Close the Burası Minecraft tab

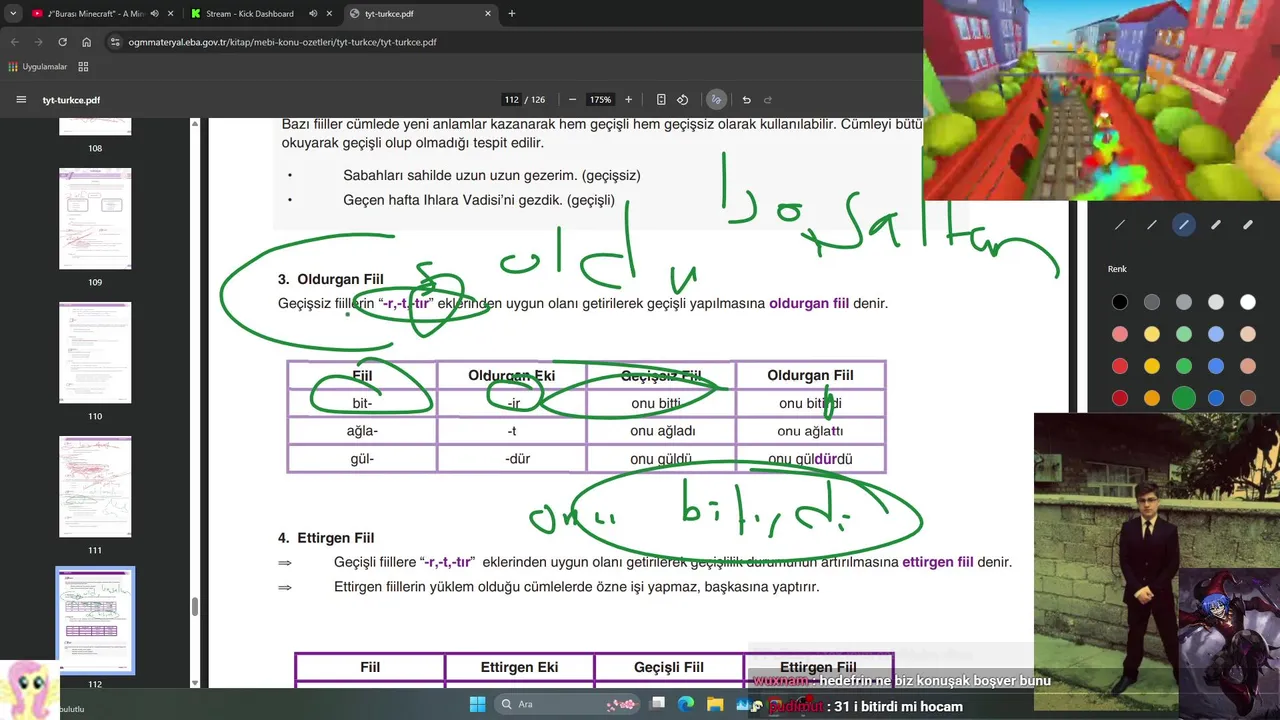169,14
